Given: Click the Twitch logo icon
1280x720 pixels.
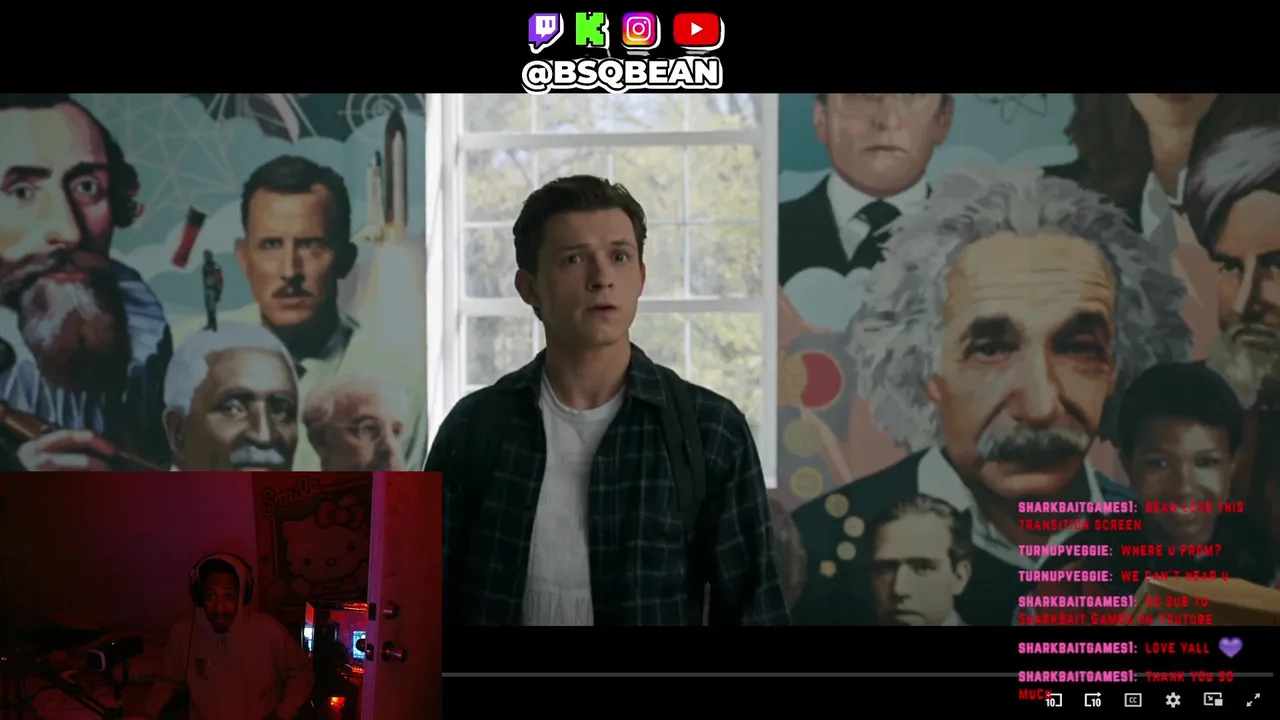Looking at the screenshot, I should (x=545, y=31).
